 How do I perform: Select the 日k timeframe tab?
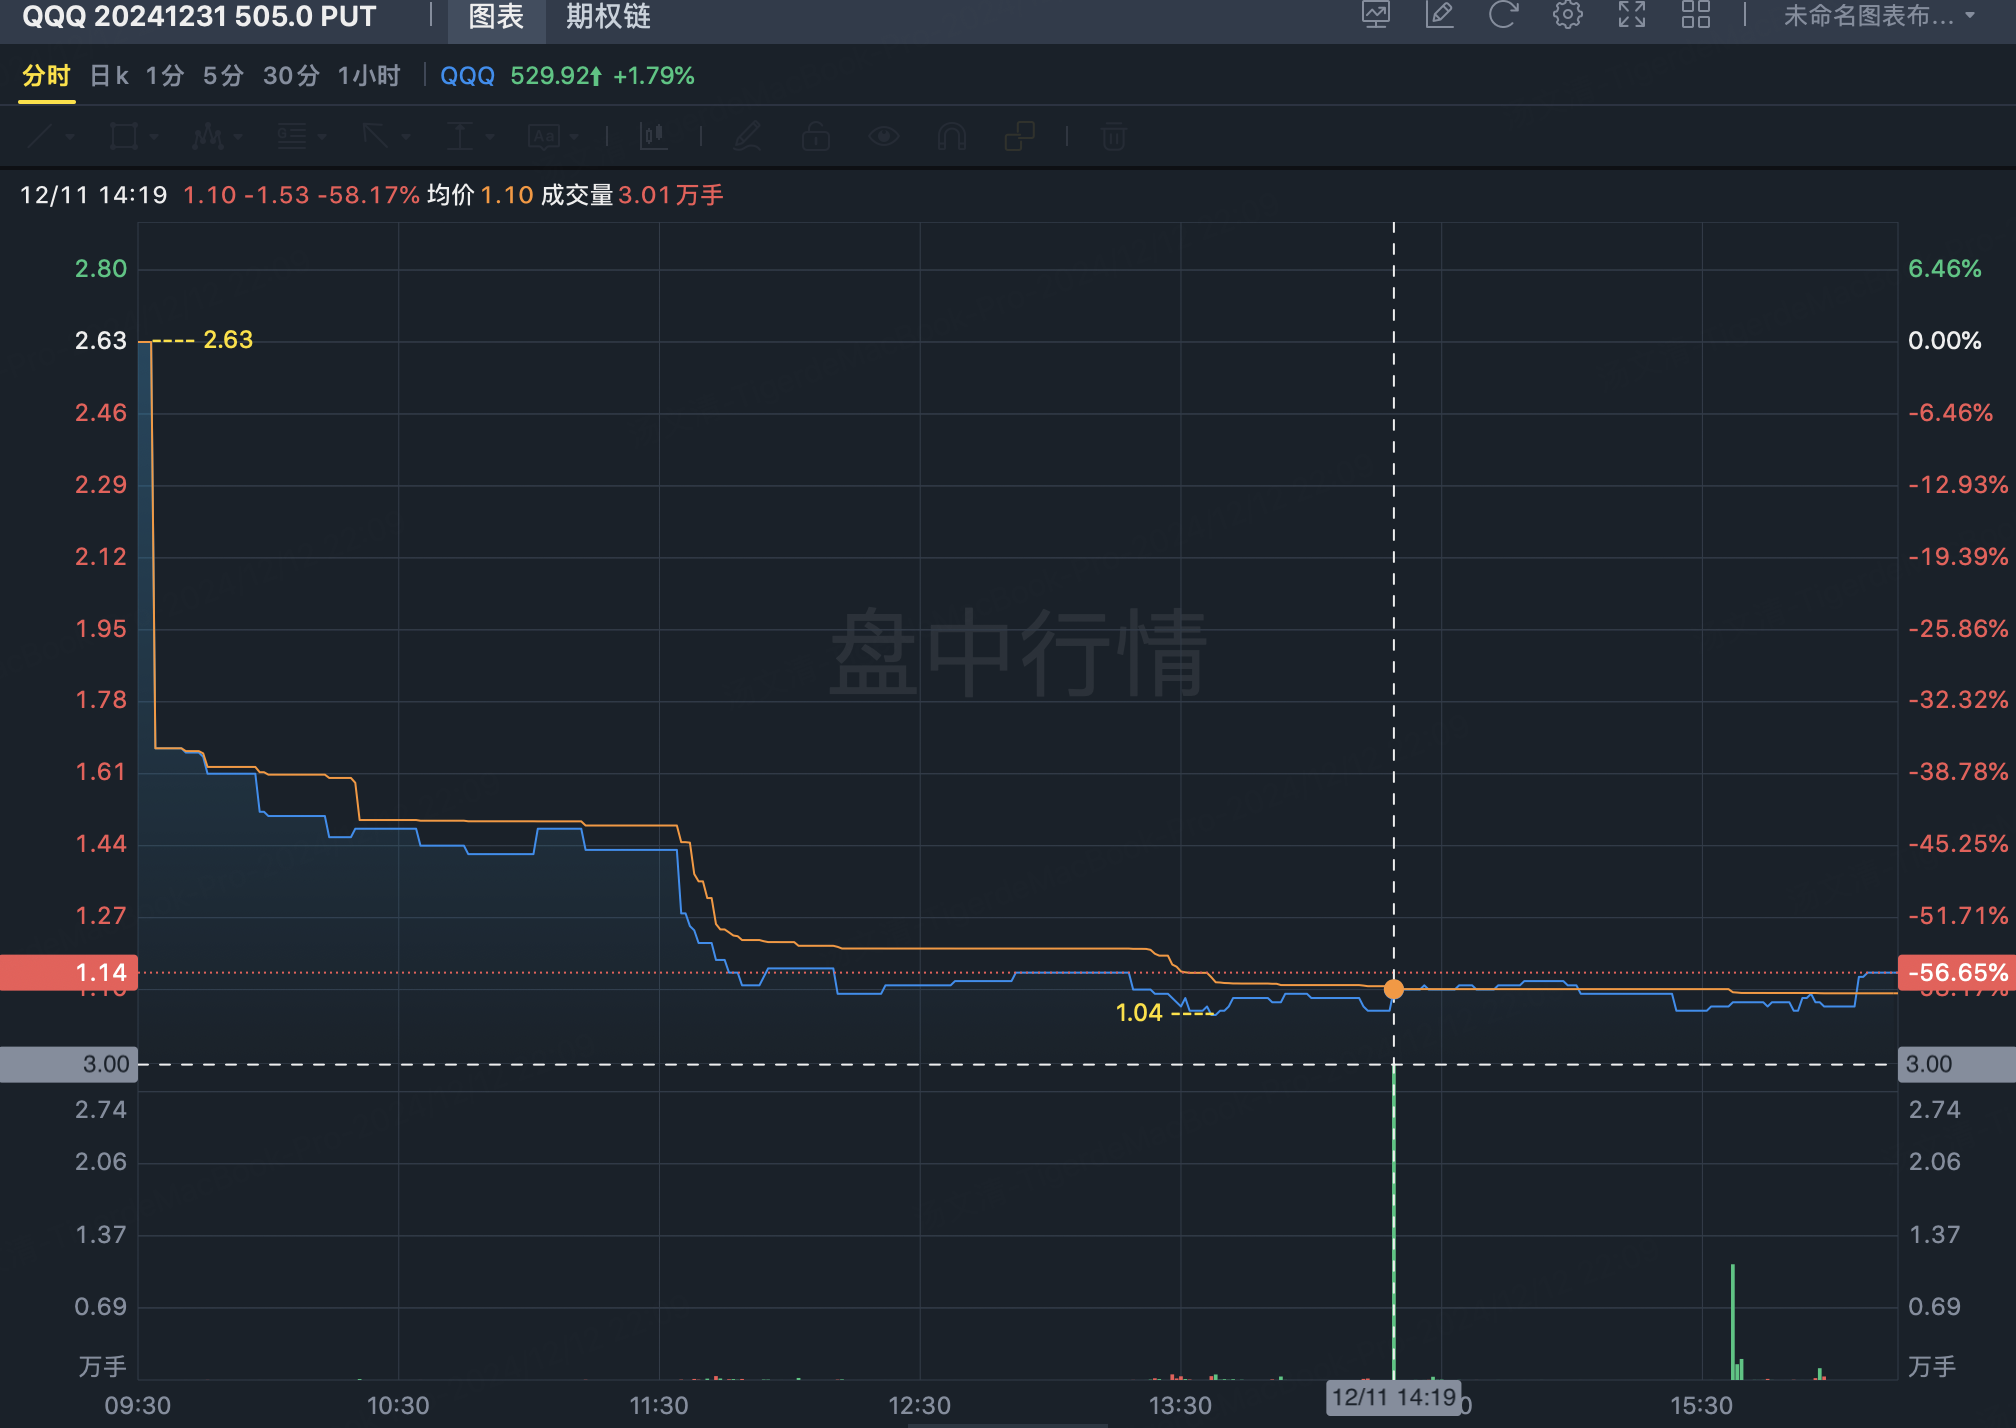109,76
